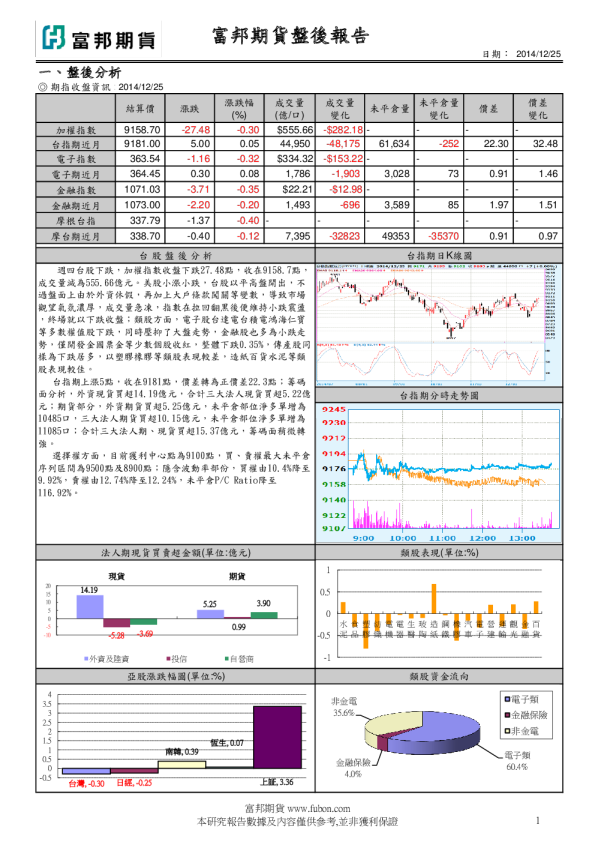Viewport: 595px width, 842px height.
Task: Open the www.fubon.com footer link
Action: click(x=318, y=809)
